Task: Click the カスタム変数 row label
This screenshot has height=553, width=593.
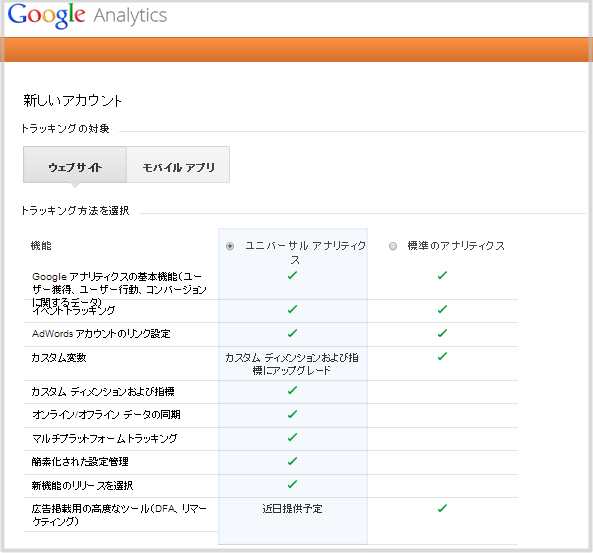Action: (59, 357)
